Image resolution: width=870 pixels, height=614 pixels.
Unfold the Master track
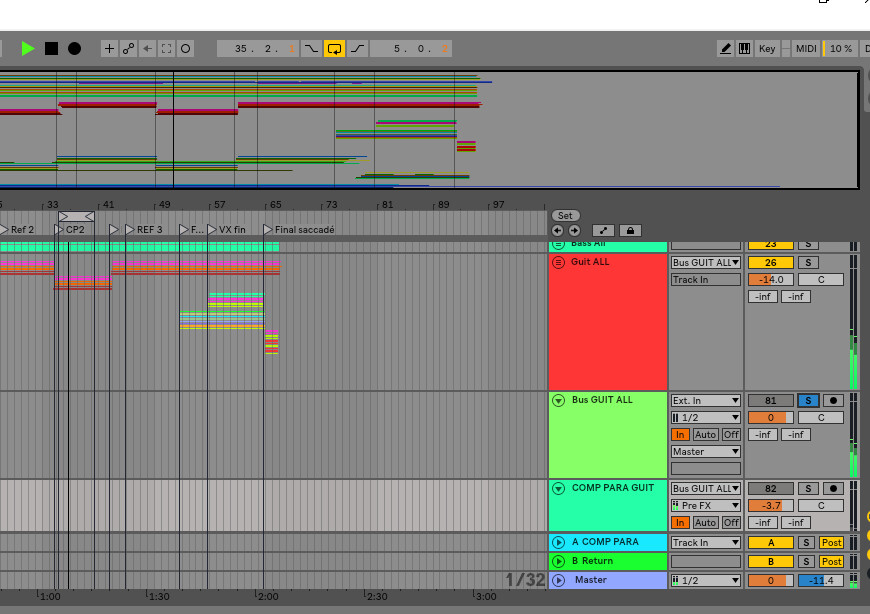[x=559, y=580]
